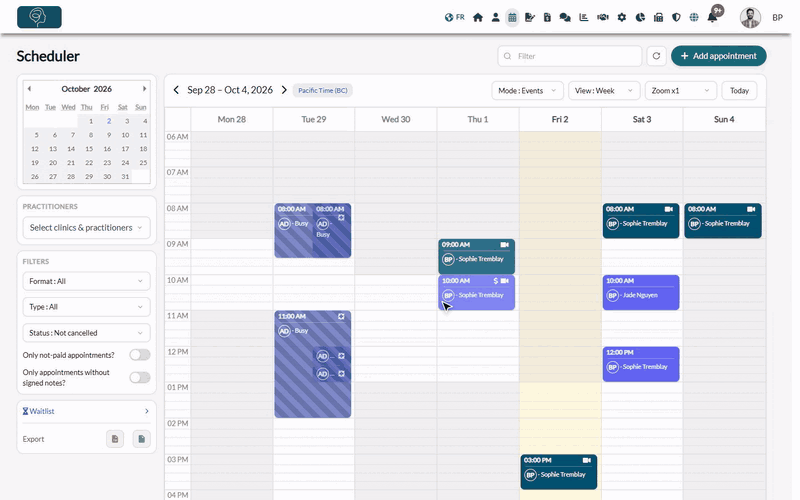Open the bar chart reports icon
The image size is (800, 500).
pos(584,17)
